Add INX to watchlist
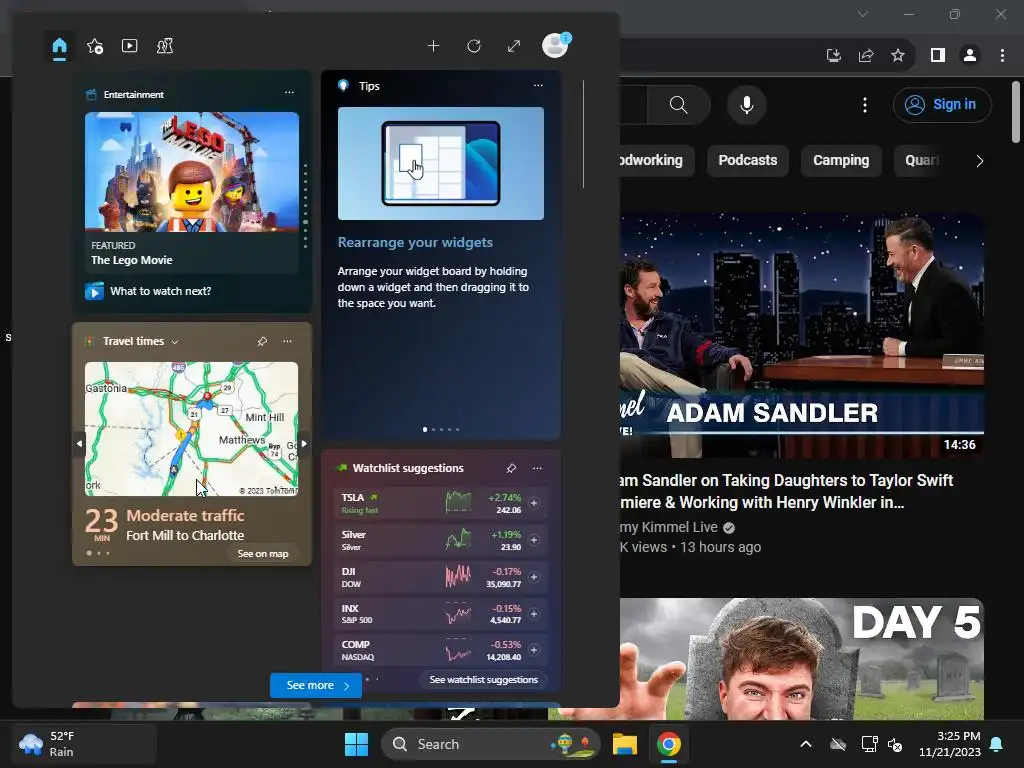1024x768 pixels. [534, 614]
